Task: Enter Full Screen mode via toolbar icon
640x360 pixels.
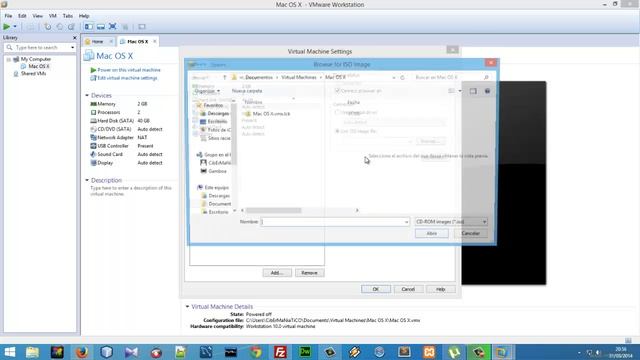Action: (113, 27)
